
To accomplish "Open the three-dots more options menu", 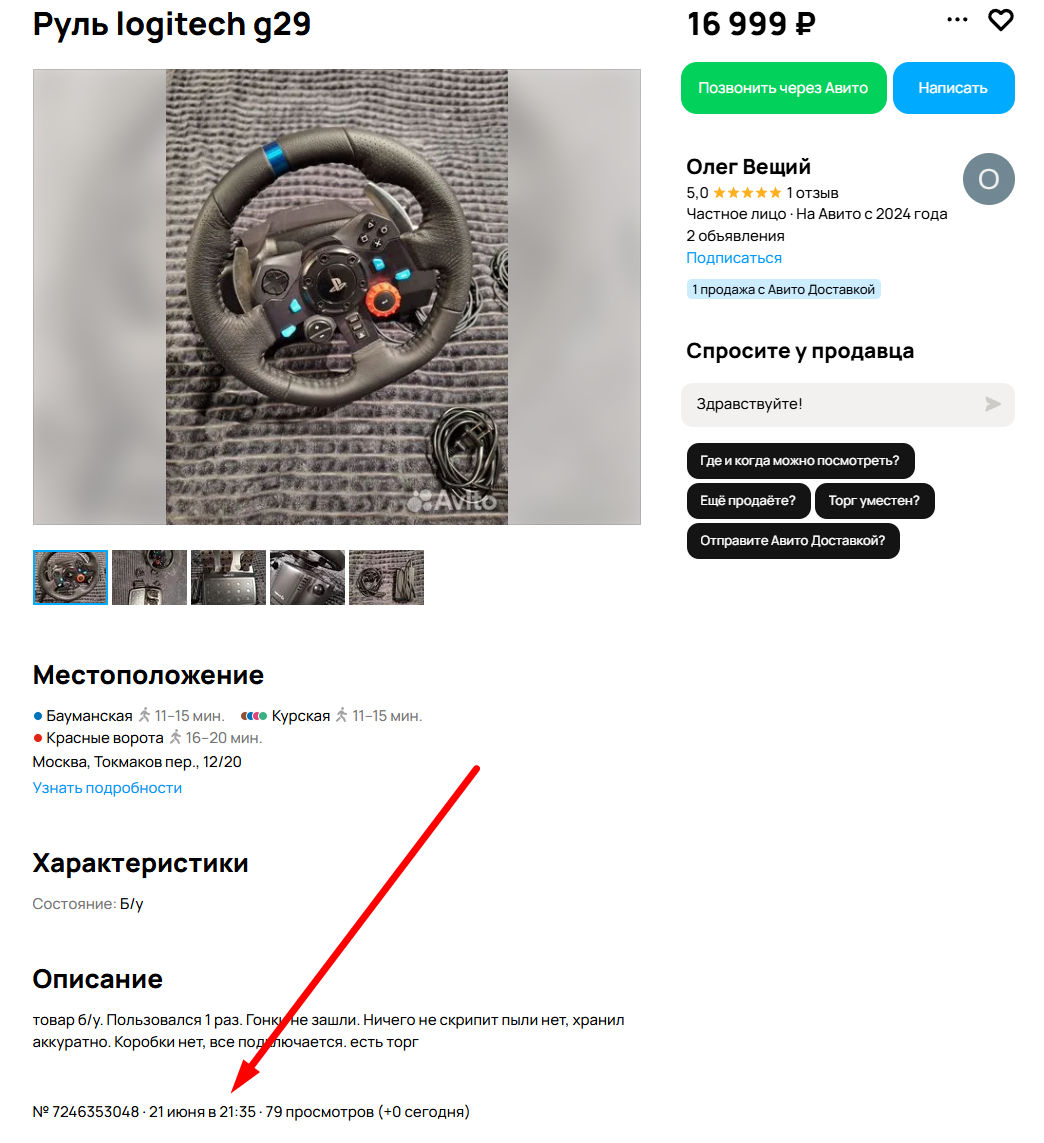I will (x=957, y=20).
